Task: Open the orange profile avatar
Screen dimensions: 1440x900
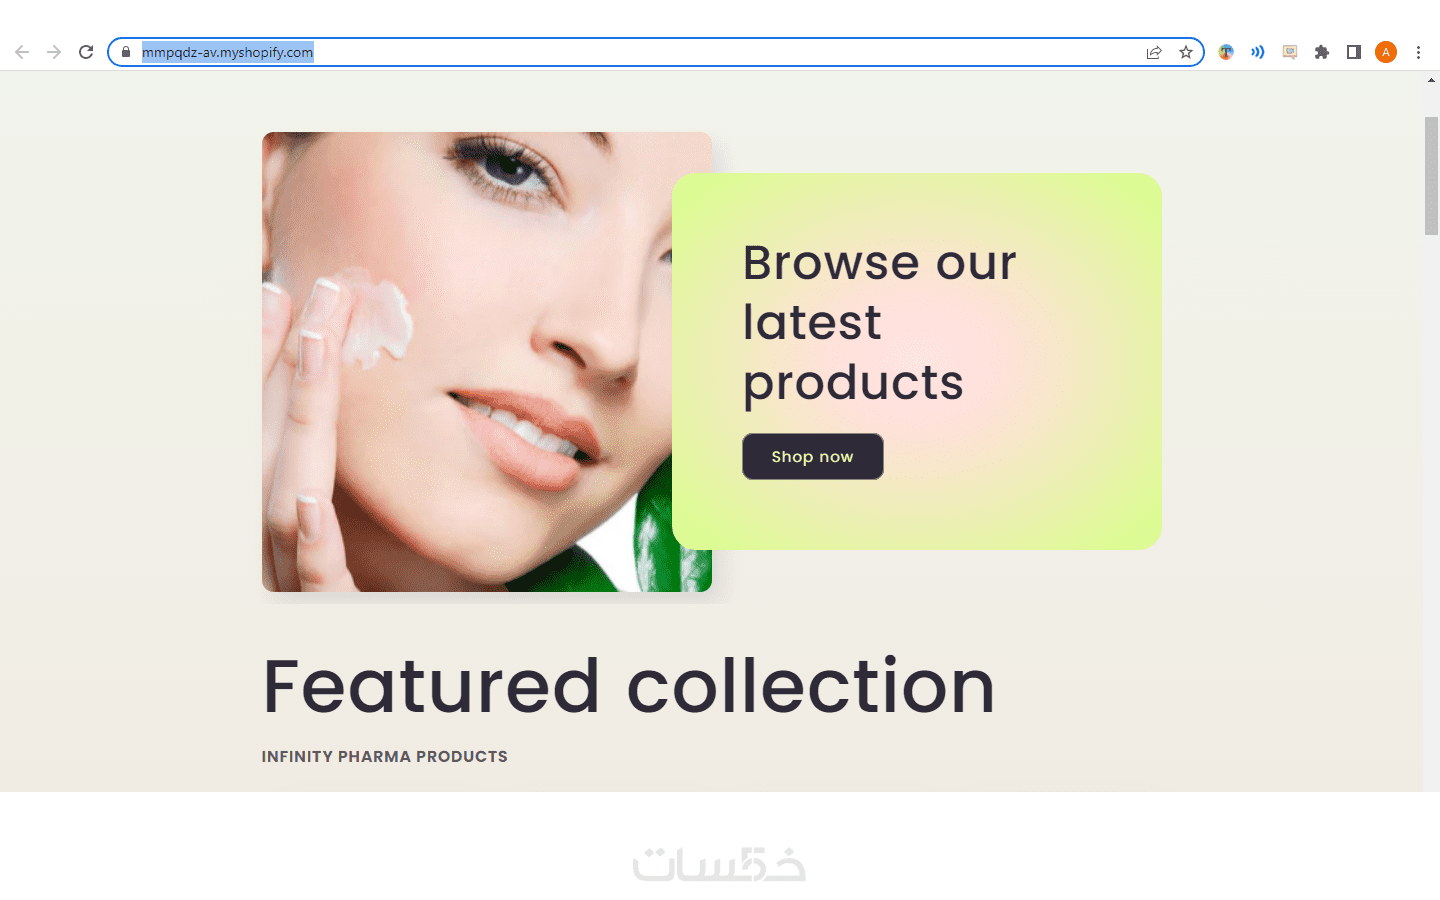Action: coord(1386,52)
